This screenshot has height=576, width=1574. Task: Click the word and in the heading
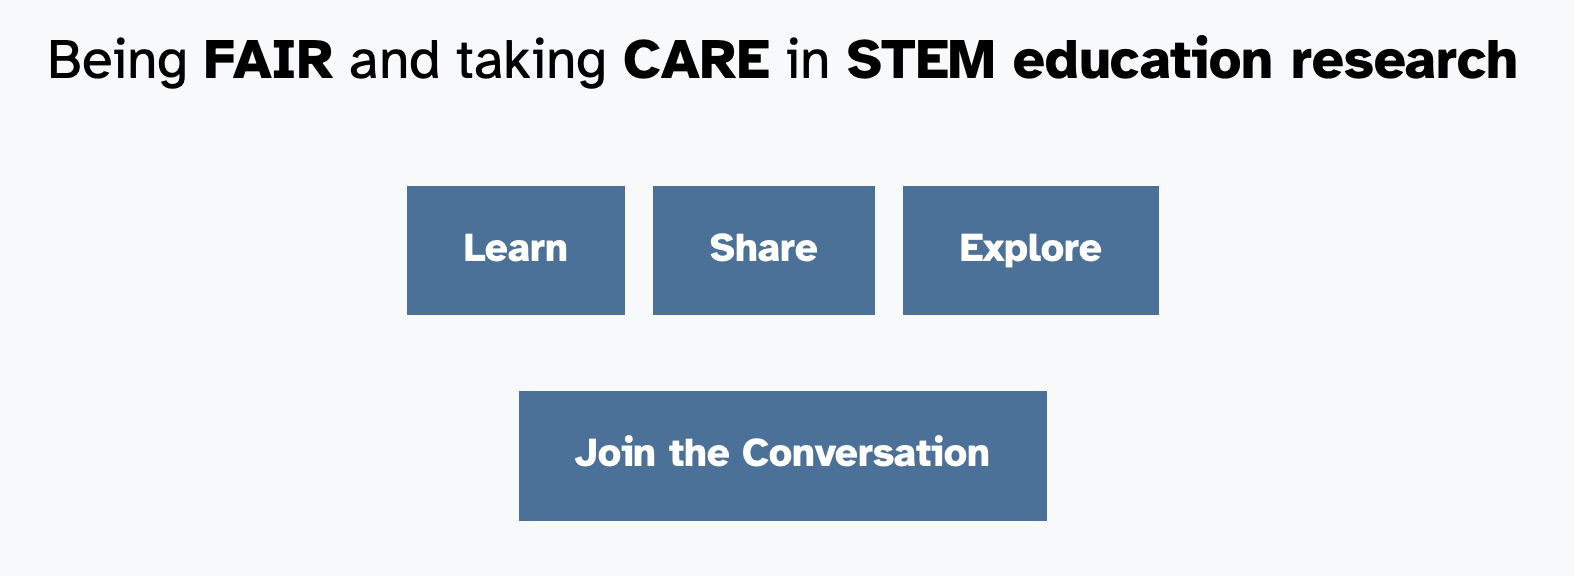(394, 61)
